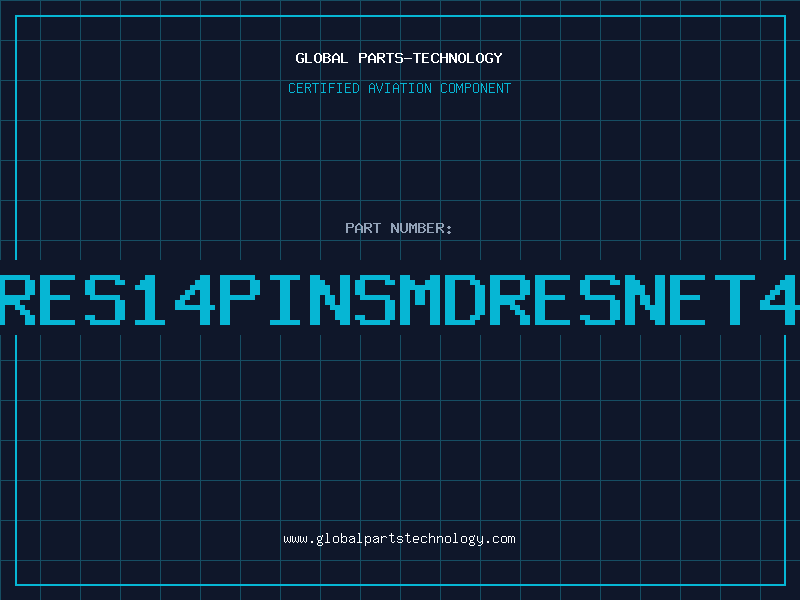
Task: Select the large part number text
Action: pyautogui.click(x=400, y=299)
